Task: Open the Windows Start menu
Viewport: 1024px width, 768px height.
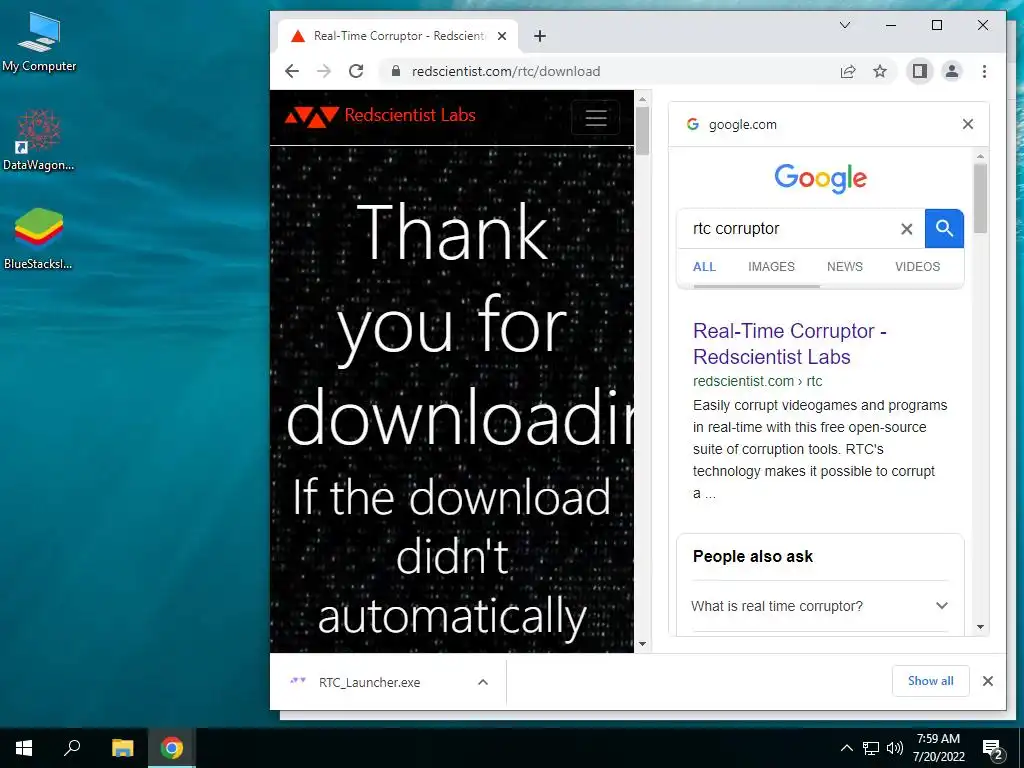Action: pos(24,748)
